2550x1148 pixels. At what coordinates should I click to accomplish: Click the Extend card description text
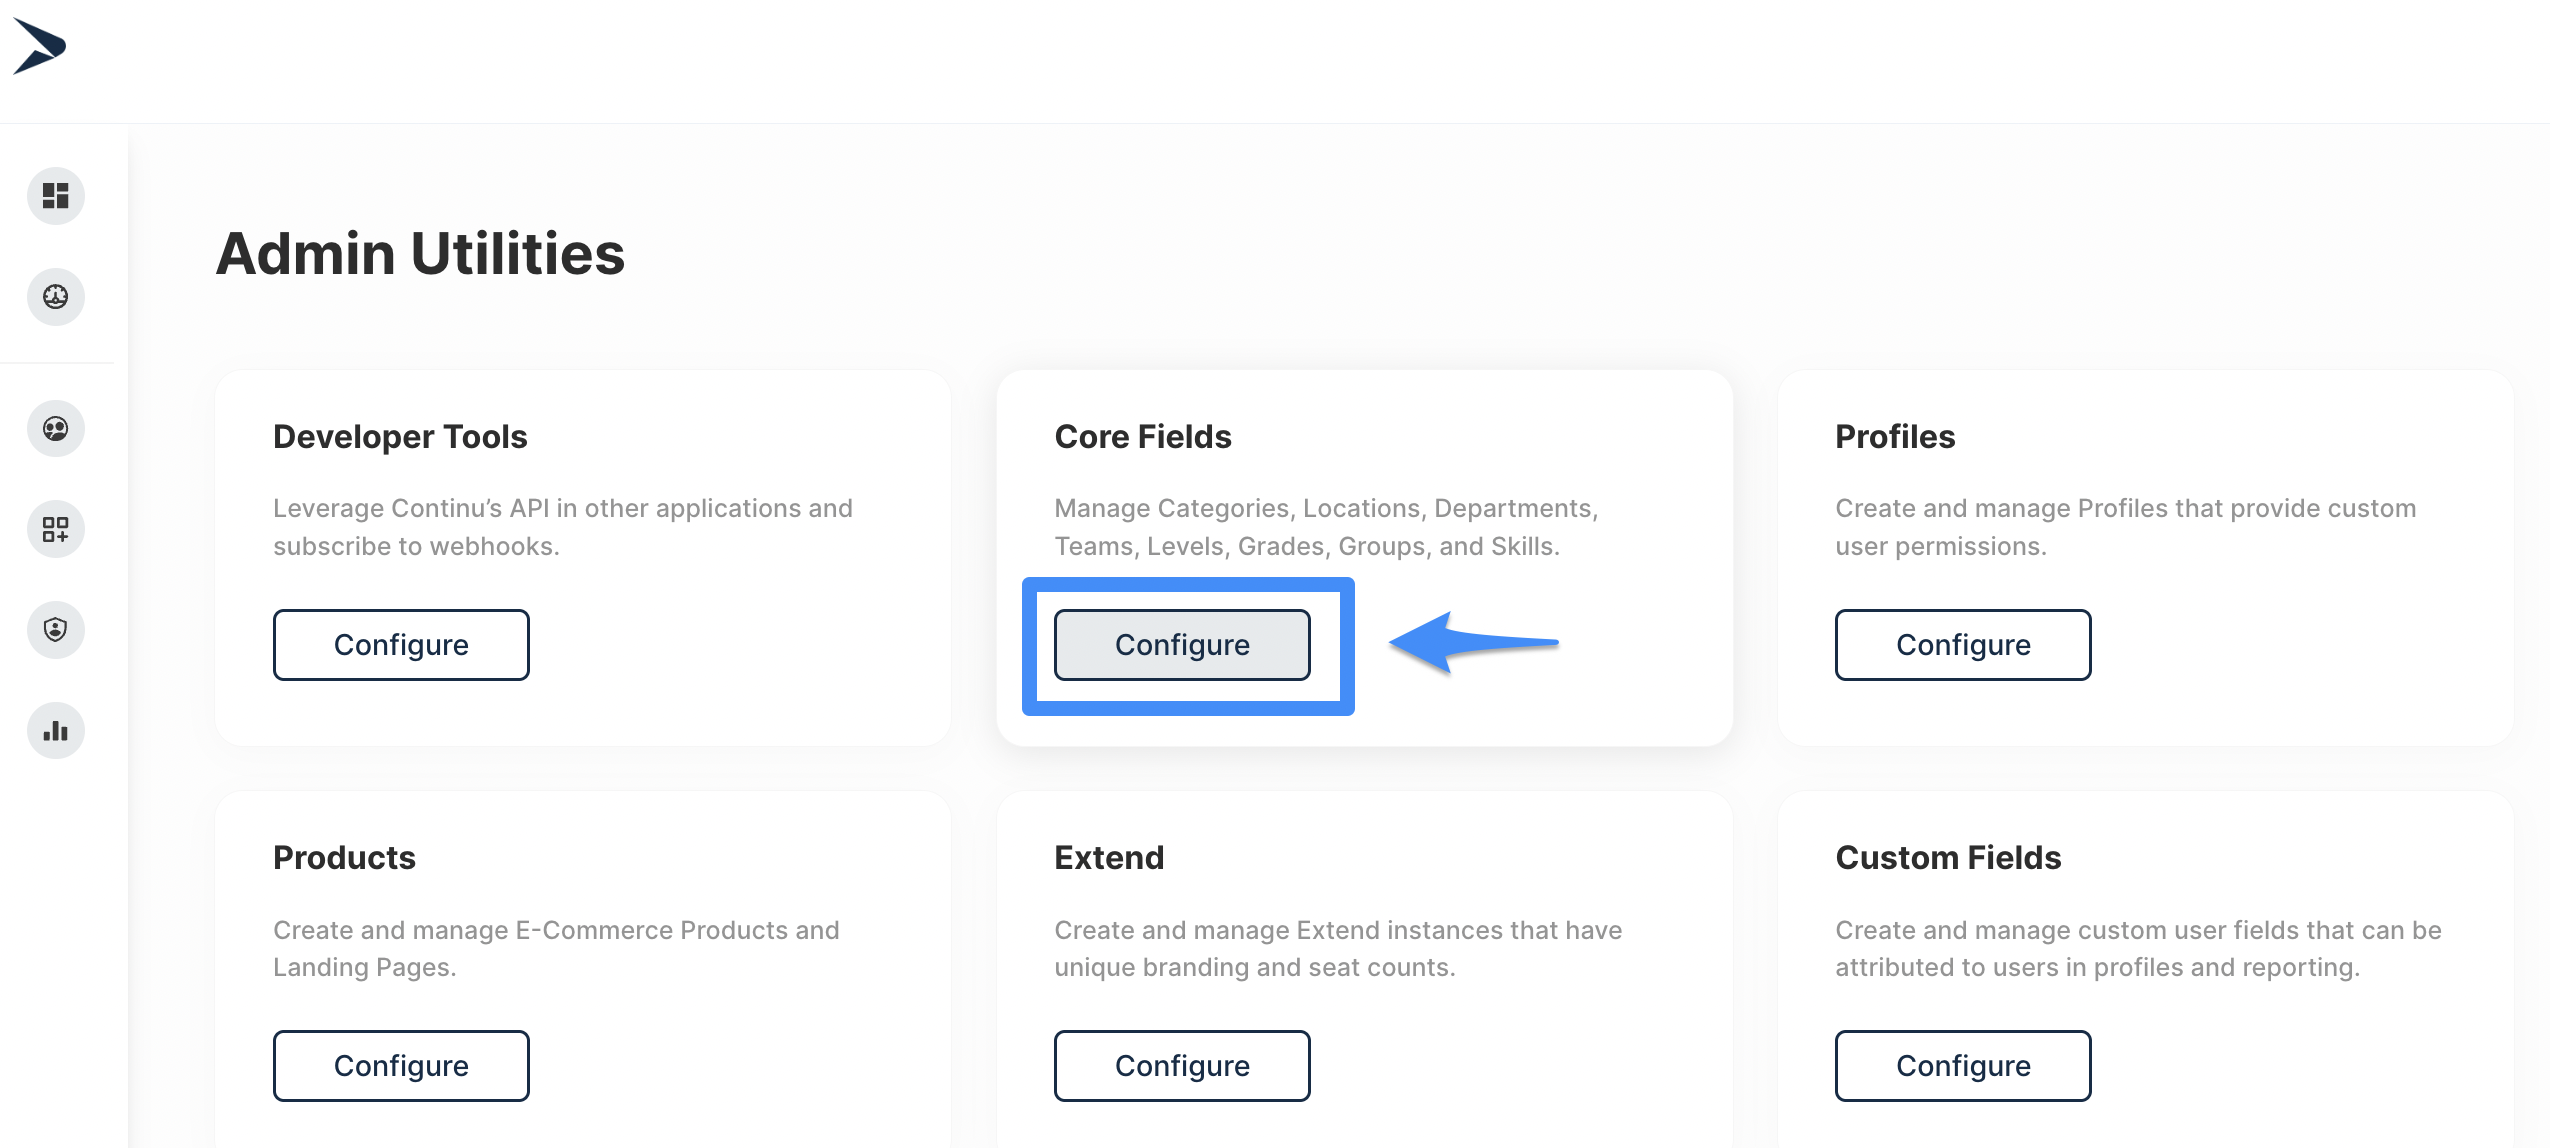pyautogui.click(x=1337, y=948)
